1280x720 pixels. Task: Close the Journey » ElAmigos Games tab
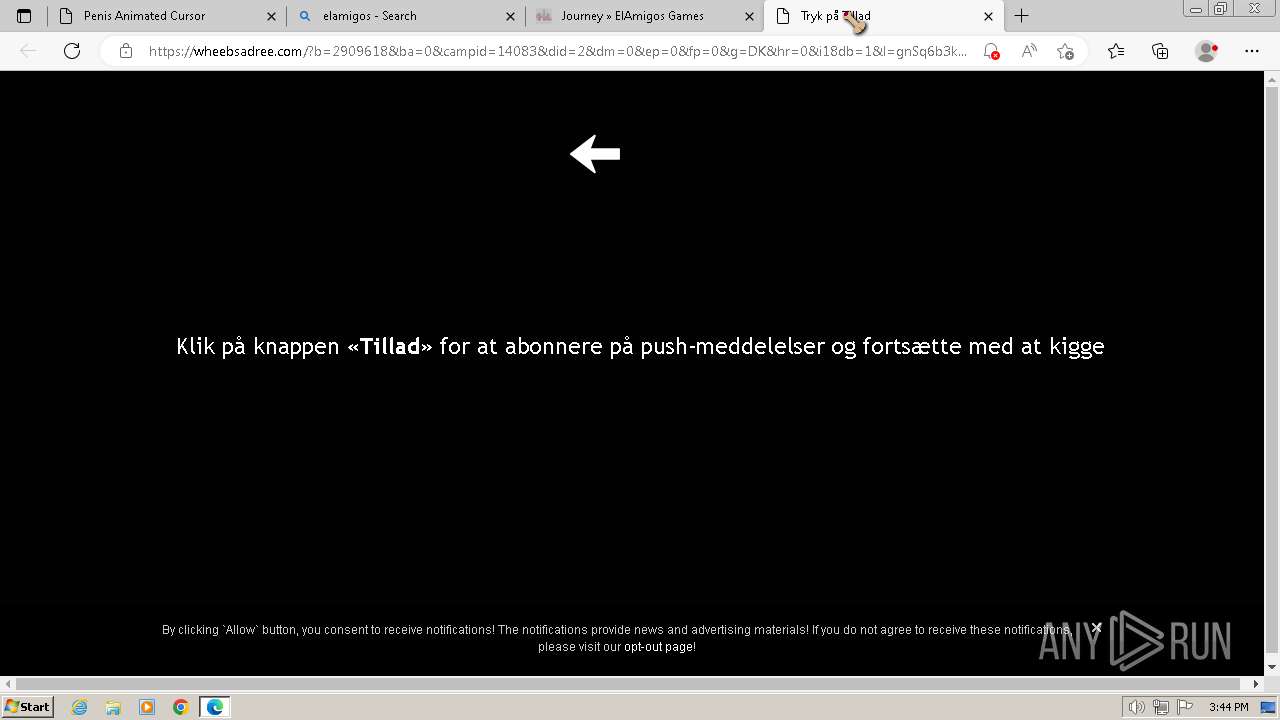click(749, 16)
